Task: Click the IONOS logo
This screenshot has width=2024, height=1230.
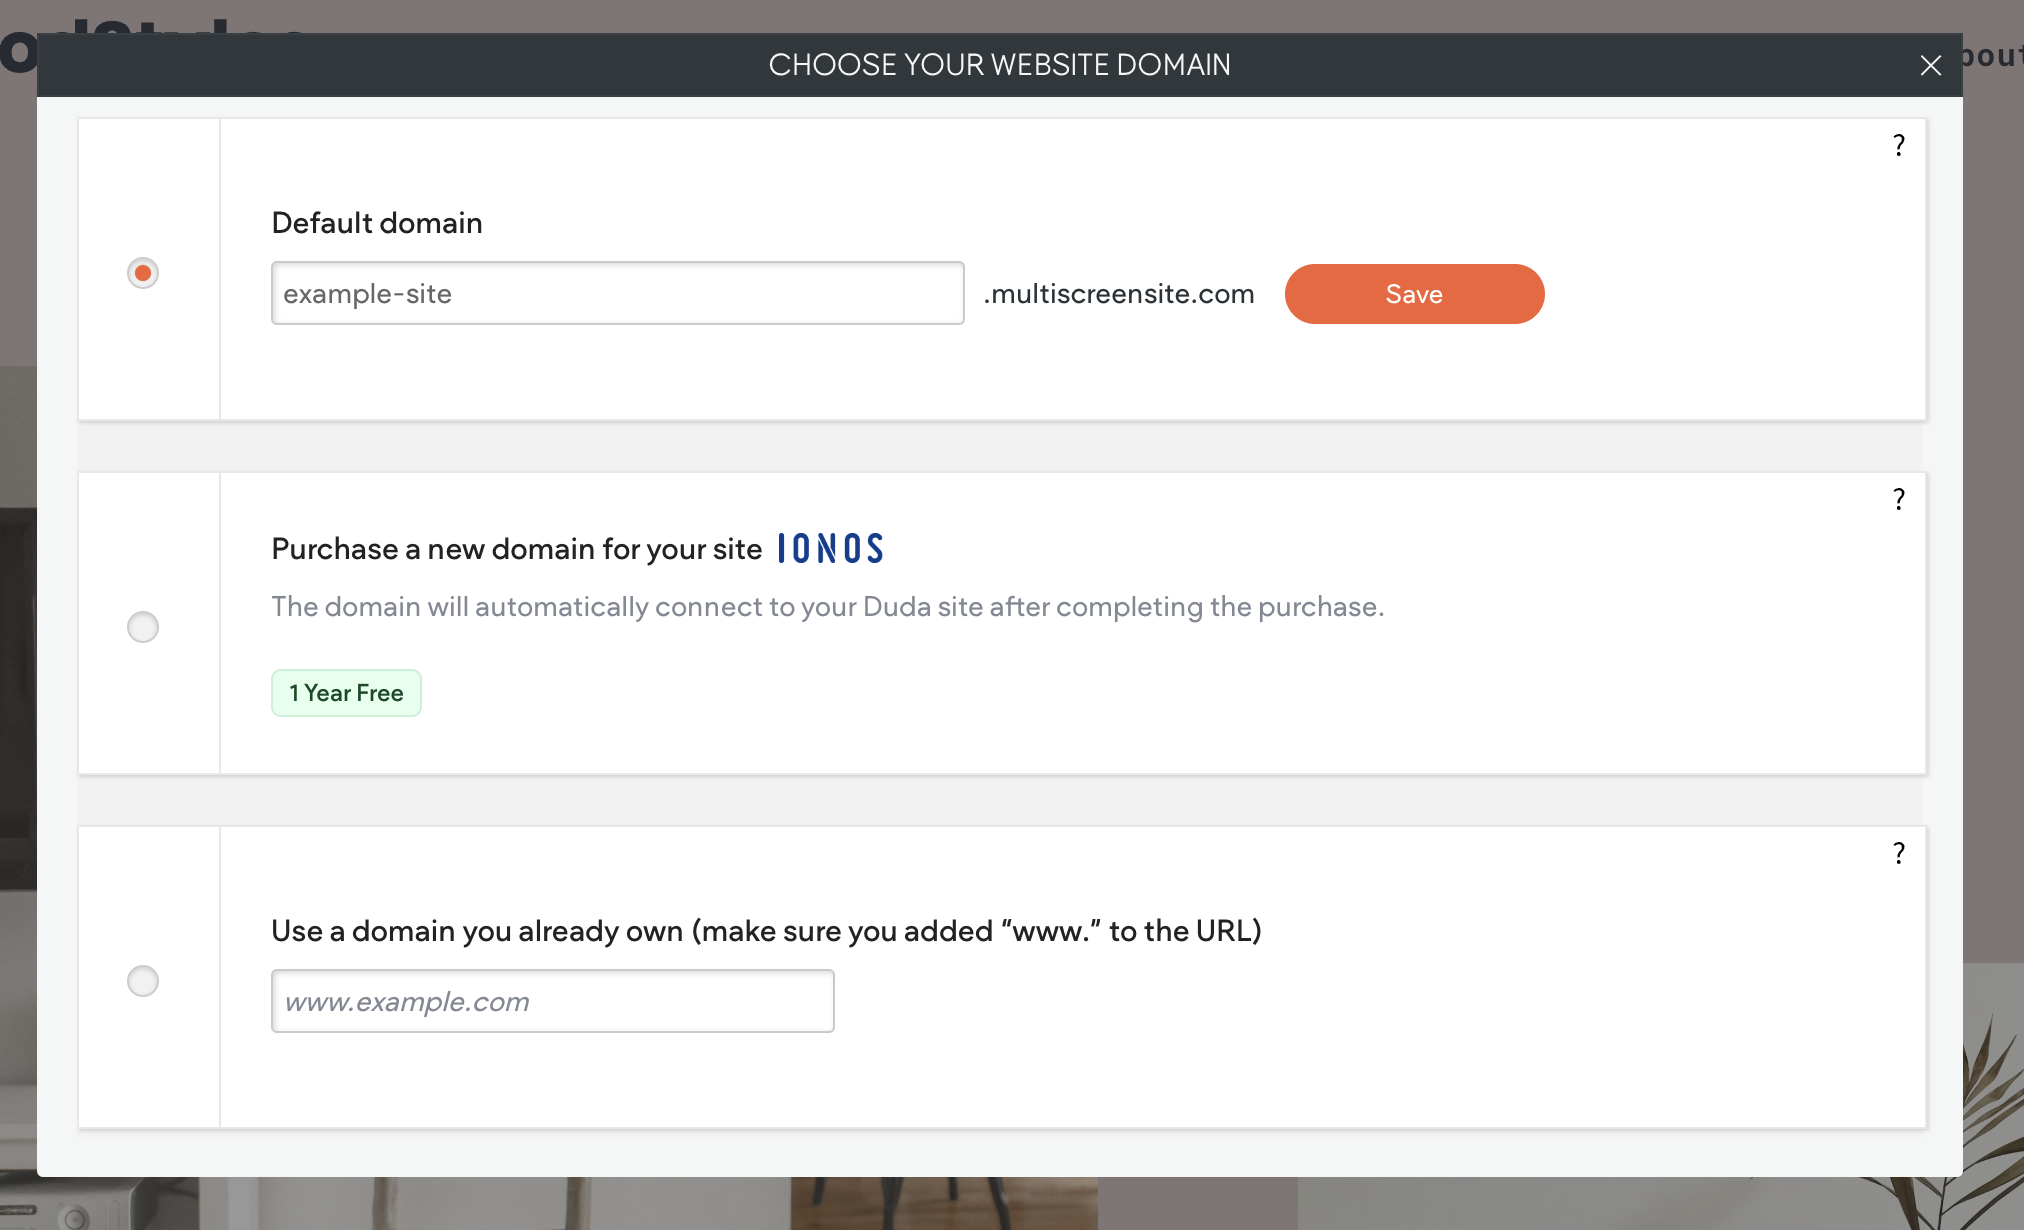Action: click(830, 548)
